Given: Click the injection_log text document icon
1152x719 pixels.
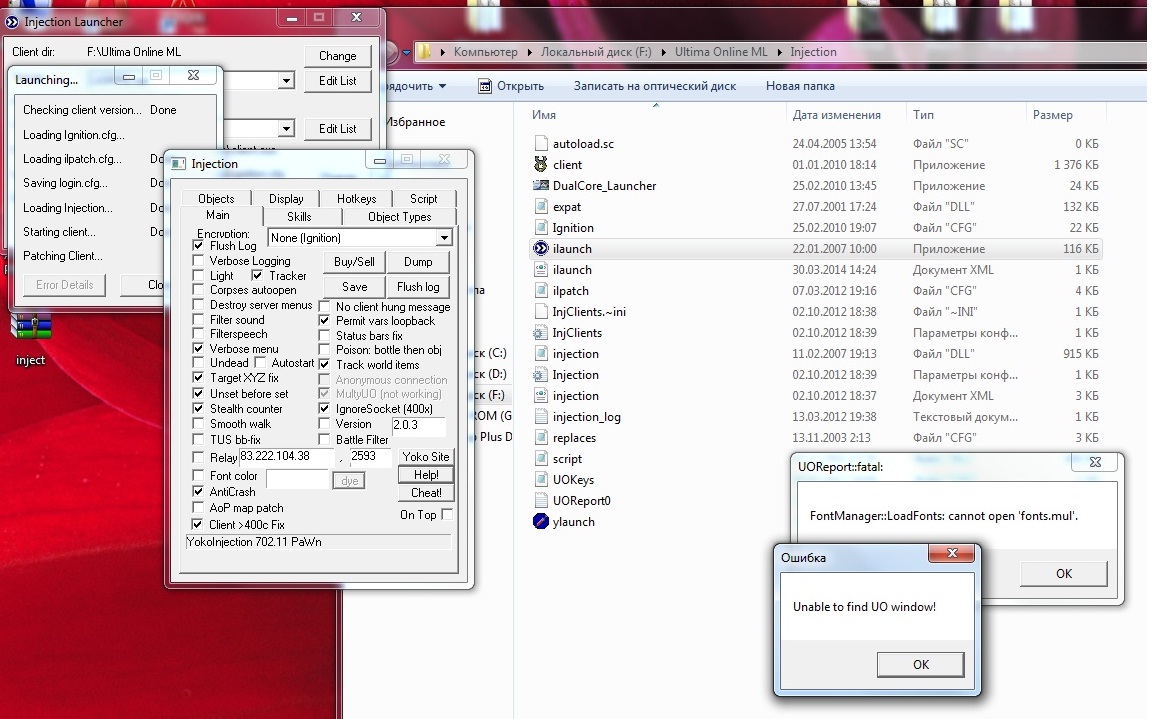Looking at the screenshot, I should (x=541, y=417).
